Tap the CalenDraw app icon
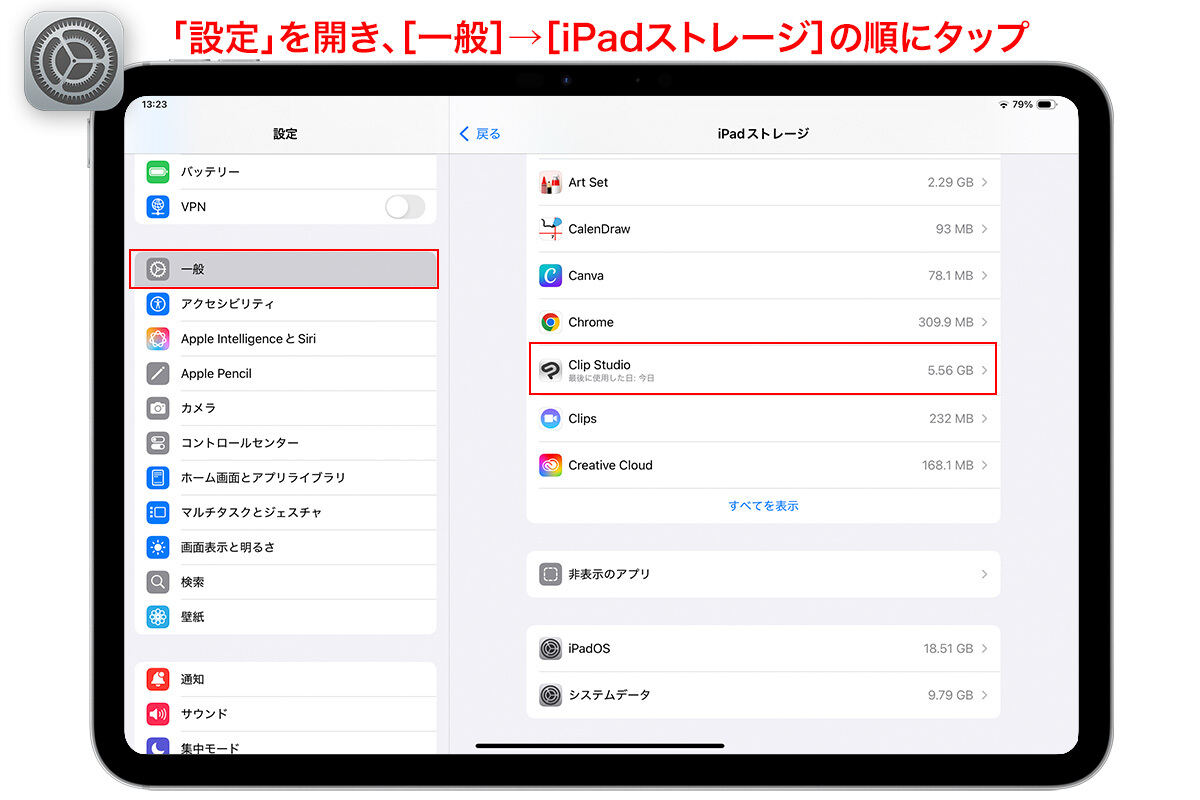 [x=550, y=229]
